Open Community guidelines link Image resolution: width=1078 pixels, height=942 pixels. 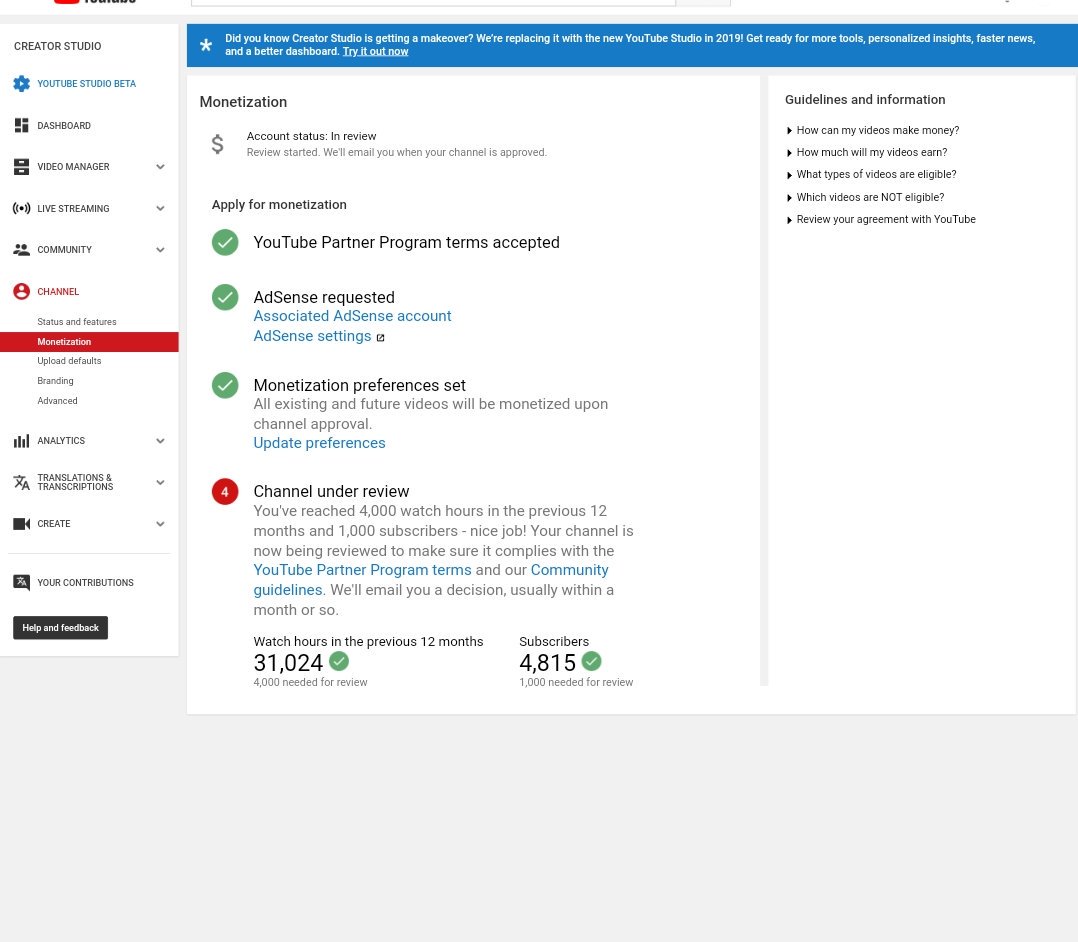(x=569, y=570)
